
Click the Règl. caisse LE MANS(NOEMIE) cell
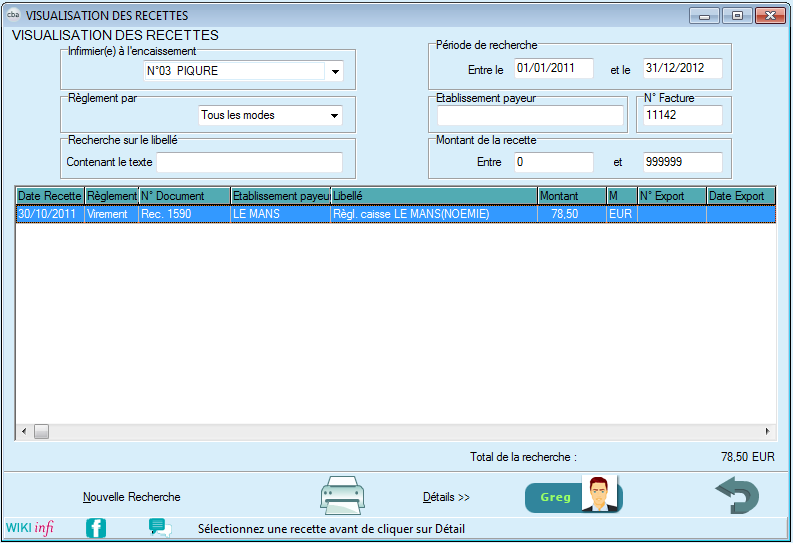click(x=434, y=214)
